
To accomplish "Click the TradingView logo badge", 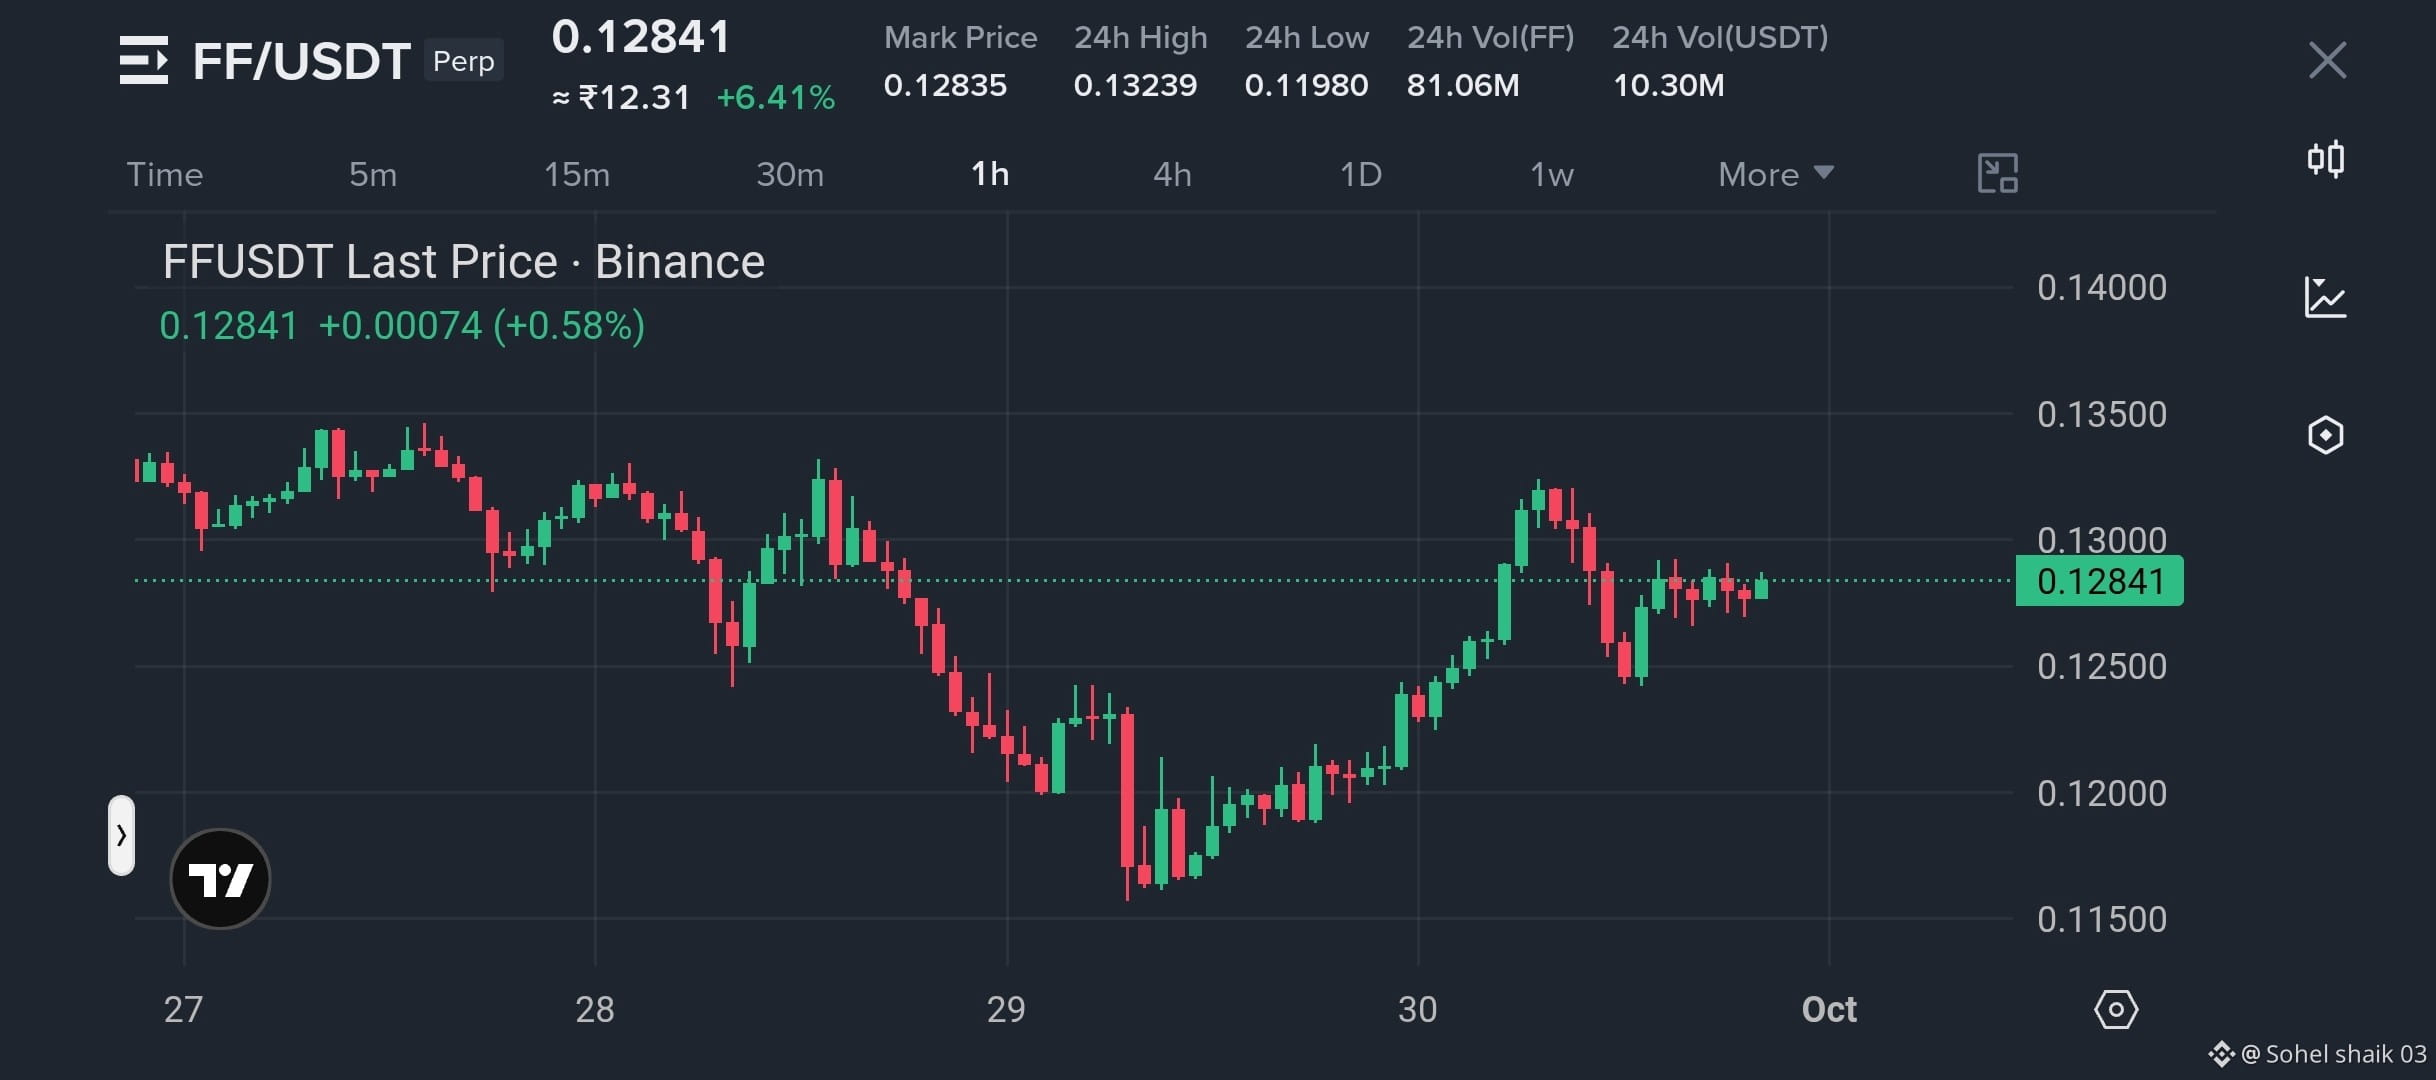I will tap(220, 879).
